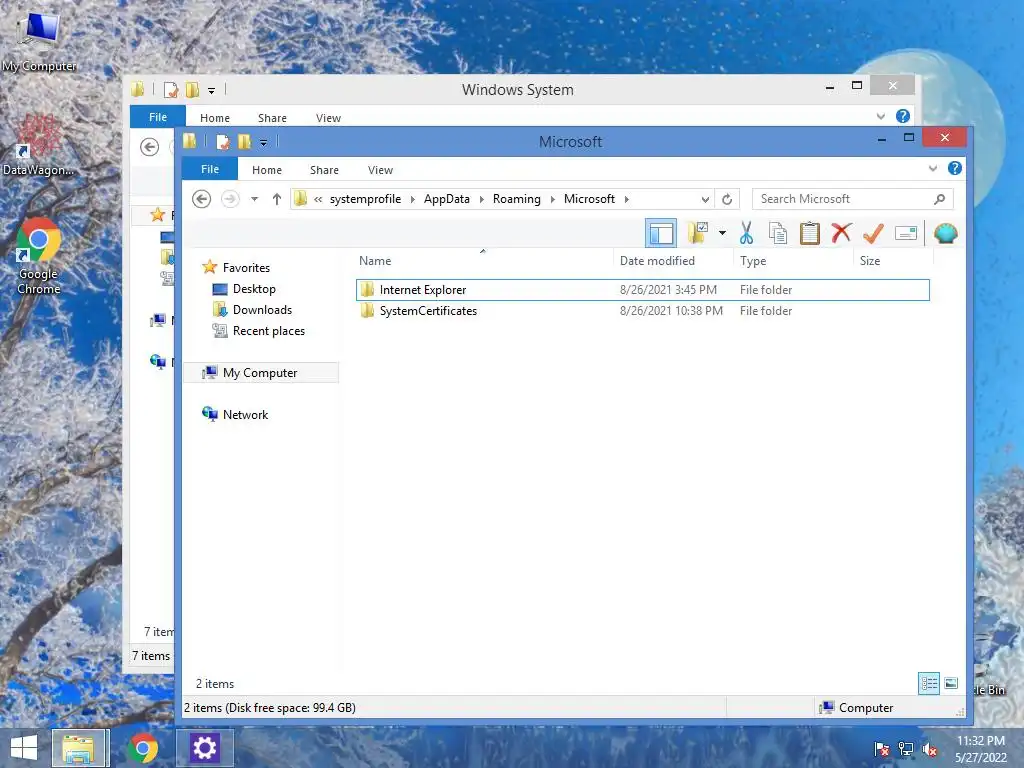Select Desktop in navigation pane
This screenshot has height=768, width=1024.
coord(254,289)
